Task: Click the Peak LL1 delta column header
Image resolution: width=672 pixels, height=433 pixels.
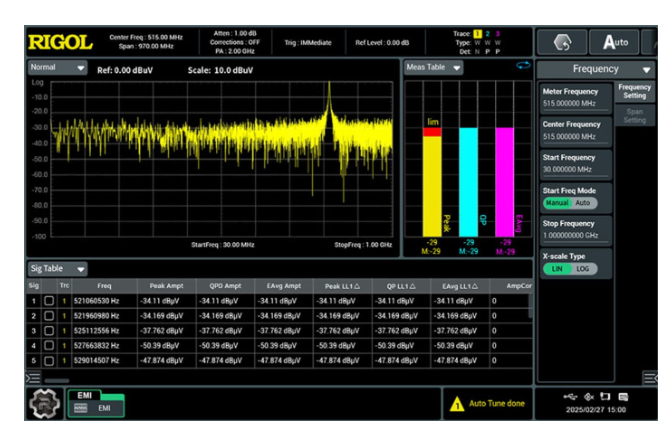Action: (342, 286)
